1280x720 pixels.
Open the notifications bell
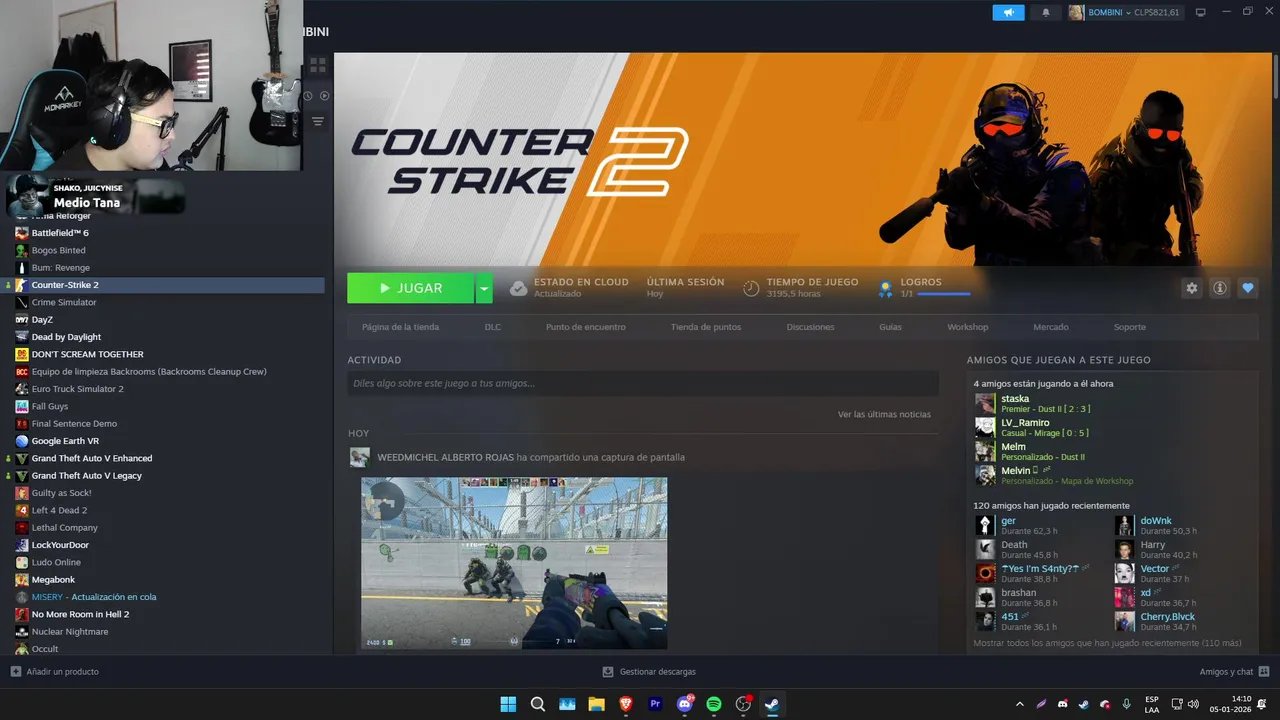(x=1046, y=12)
